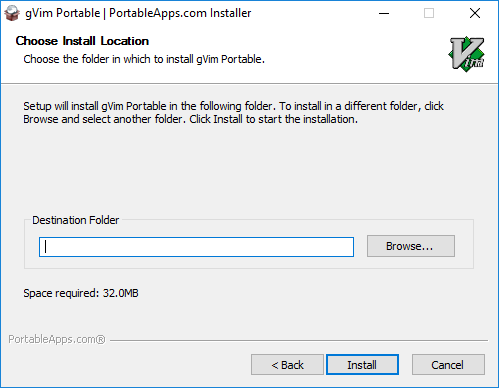Click the blank gray area above Destination Folder
Viewport: 499px width, 388px height.
point(248,170)
